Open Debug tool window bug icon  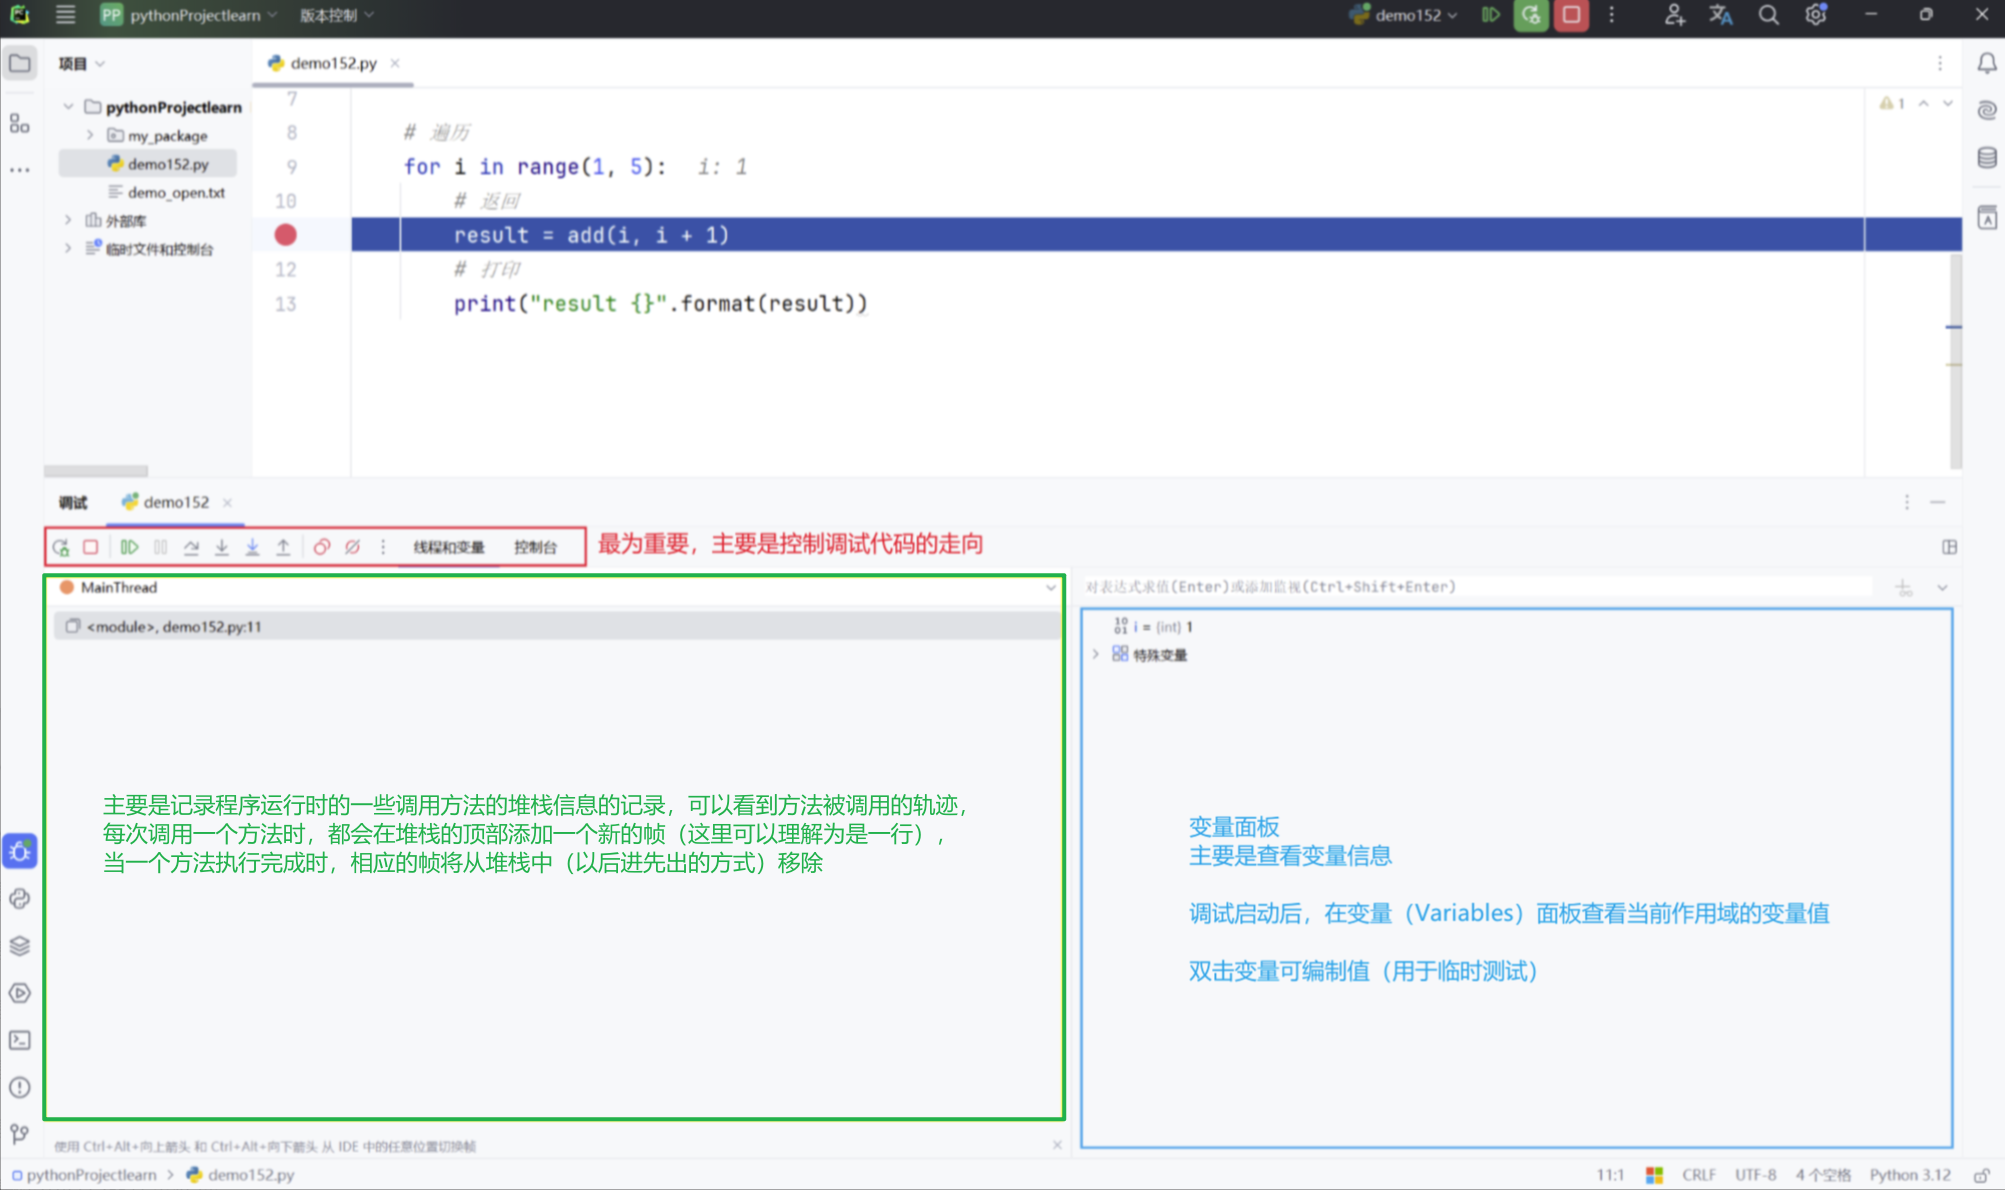20,851
